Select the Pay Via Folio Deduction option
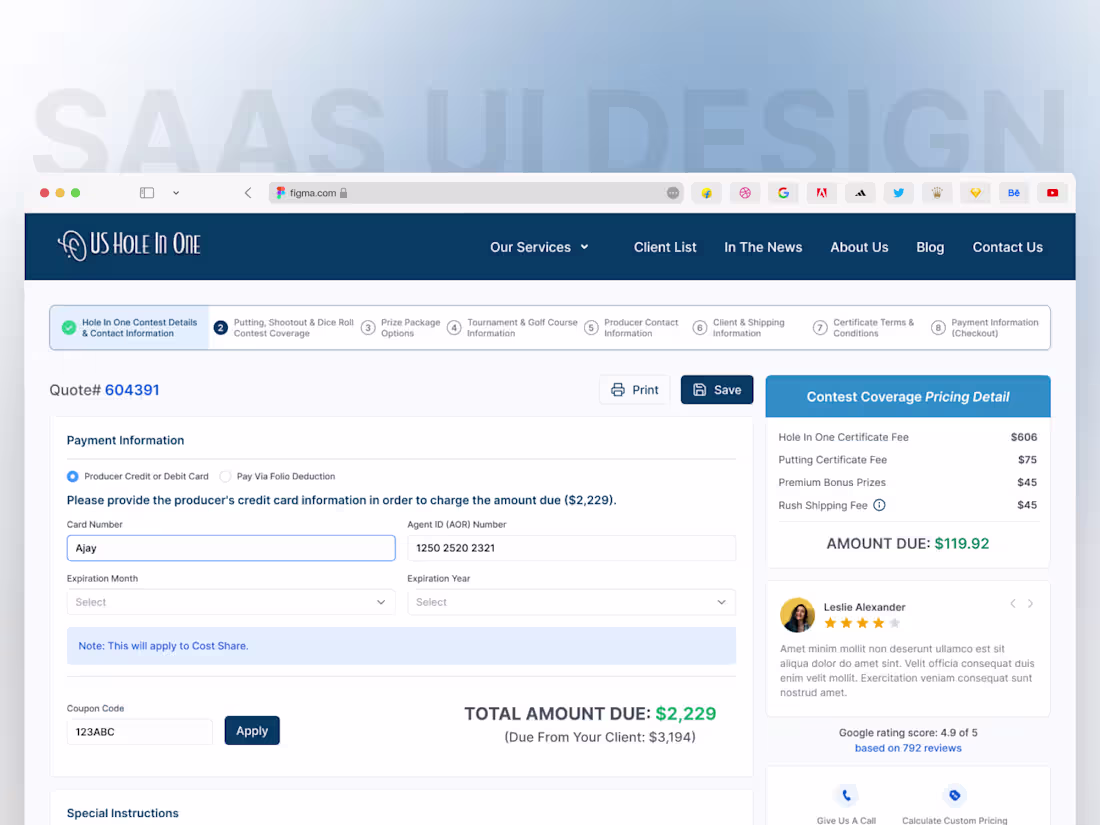1100x825 pixels. (226, 476)
